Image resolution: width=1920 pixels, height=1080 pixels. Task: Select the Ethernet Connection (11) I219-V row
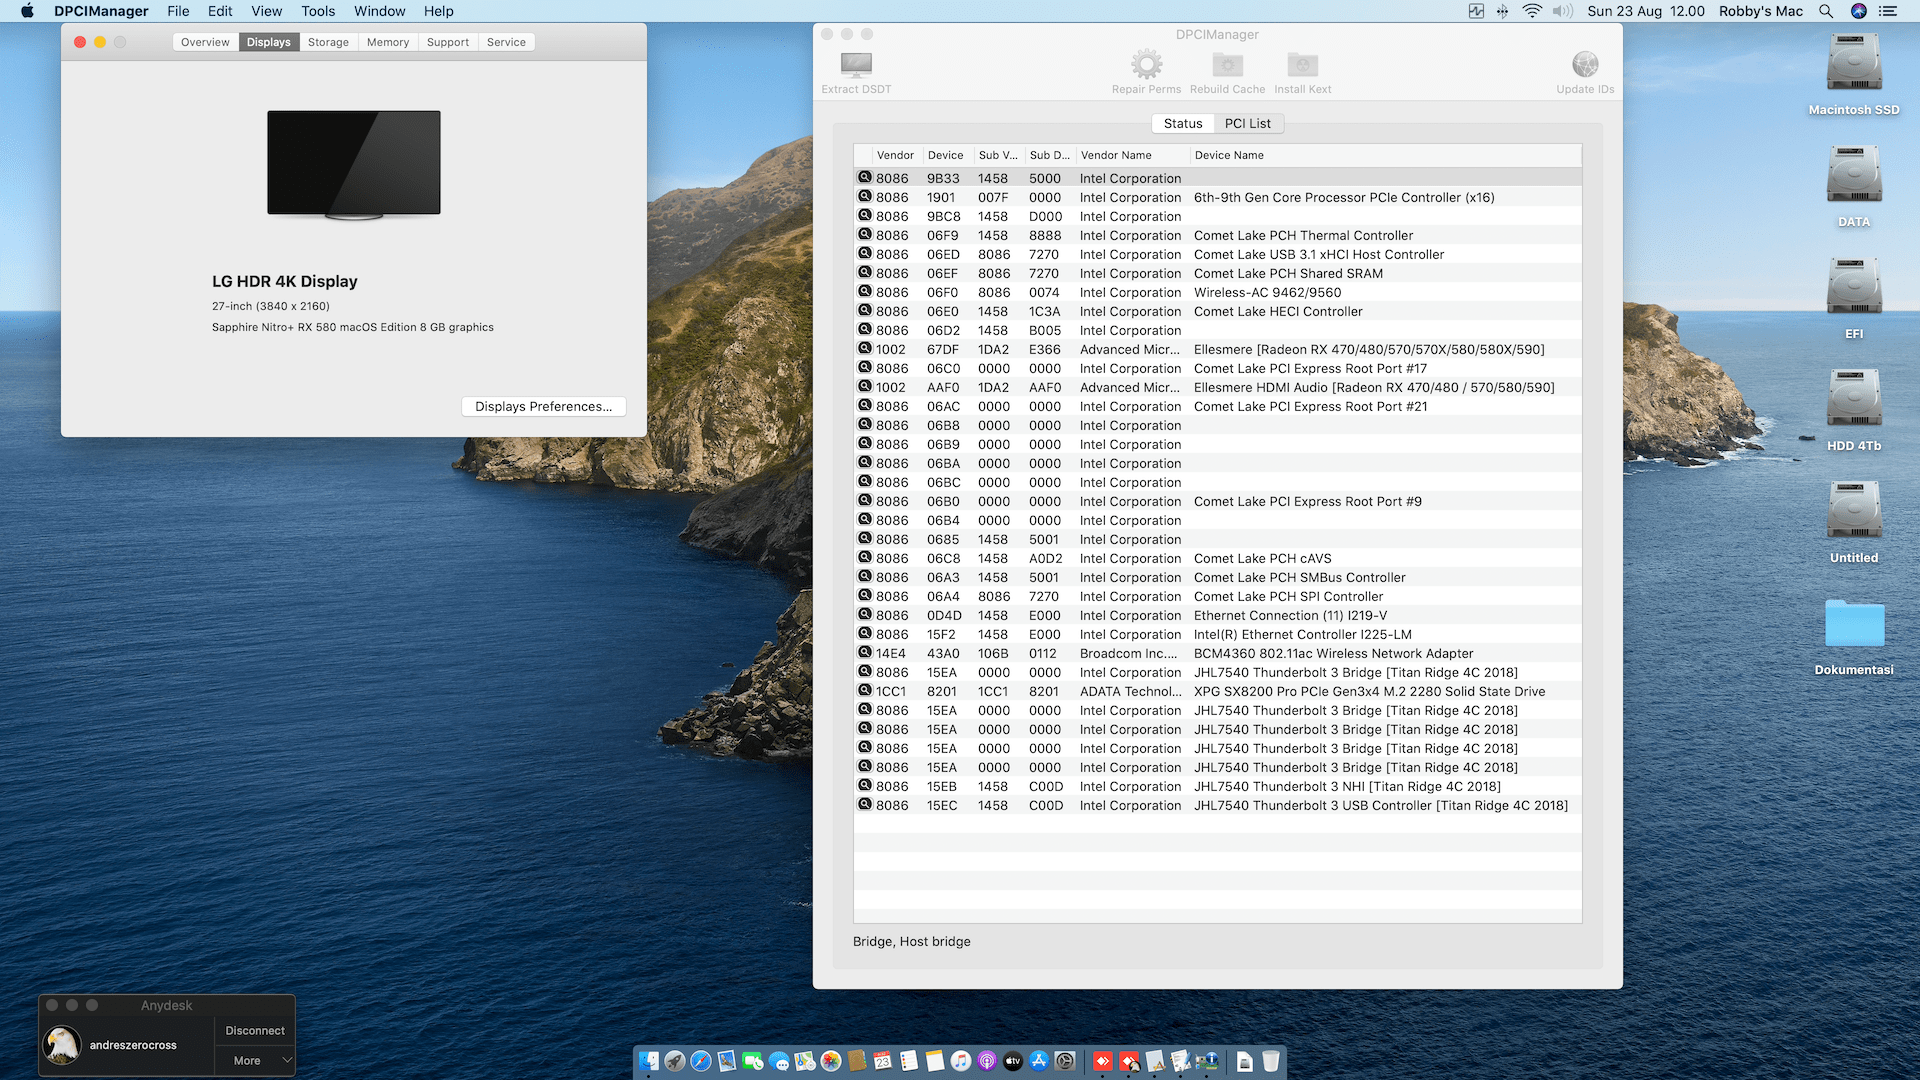(x=1218, y=615)
